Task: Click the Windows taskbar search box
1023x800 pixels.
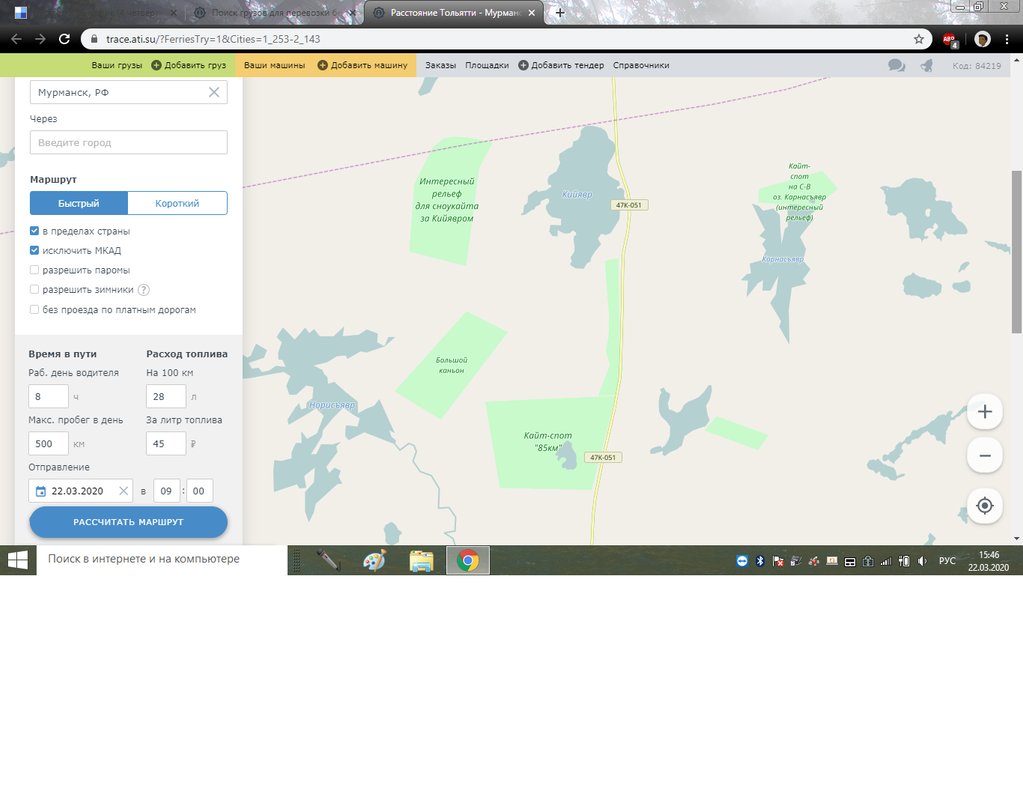Action: (x=162, y=559)
